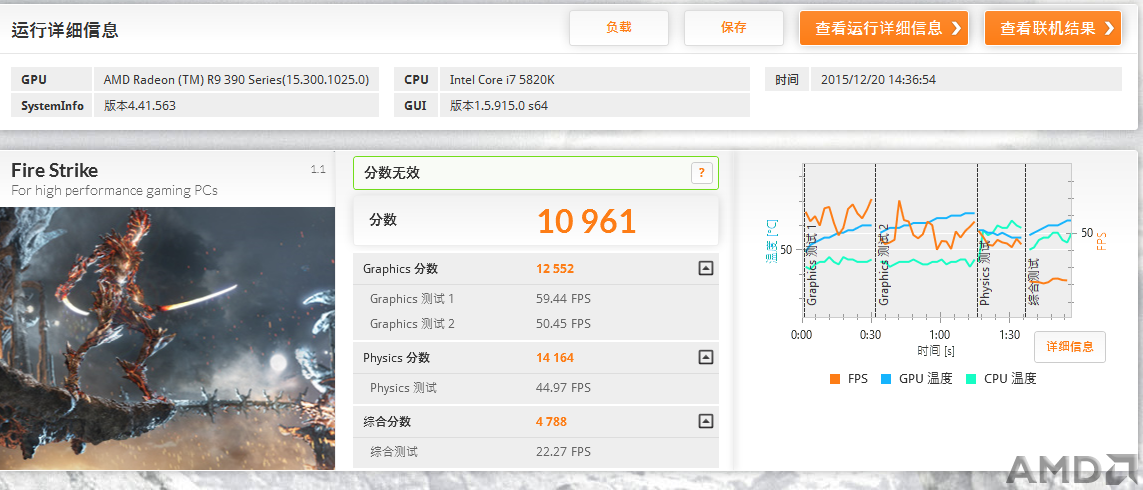Click the 时间 [s] axis label
Screen dimensions: 1143x490
point(937,351)
